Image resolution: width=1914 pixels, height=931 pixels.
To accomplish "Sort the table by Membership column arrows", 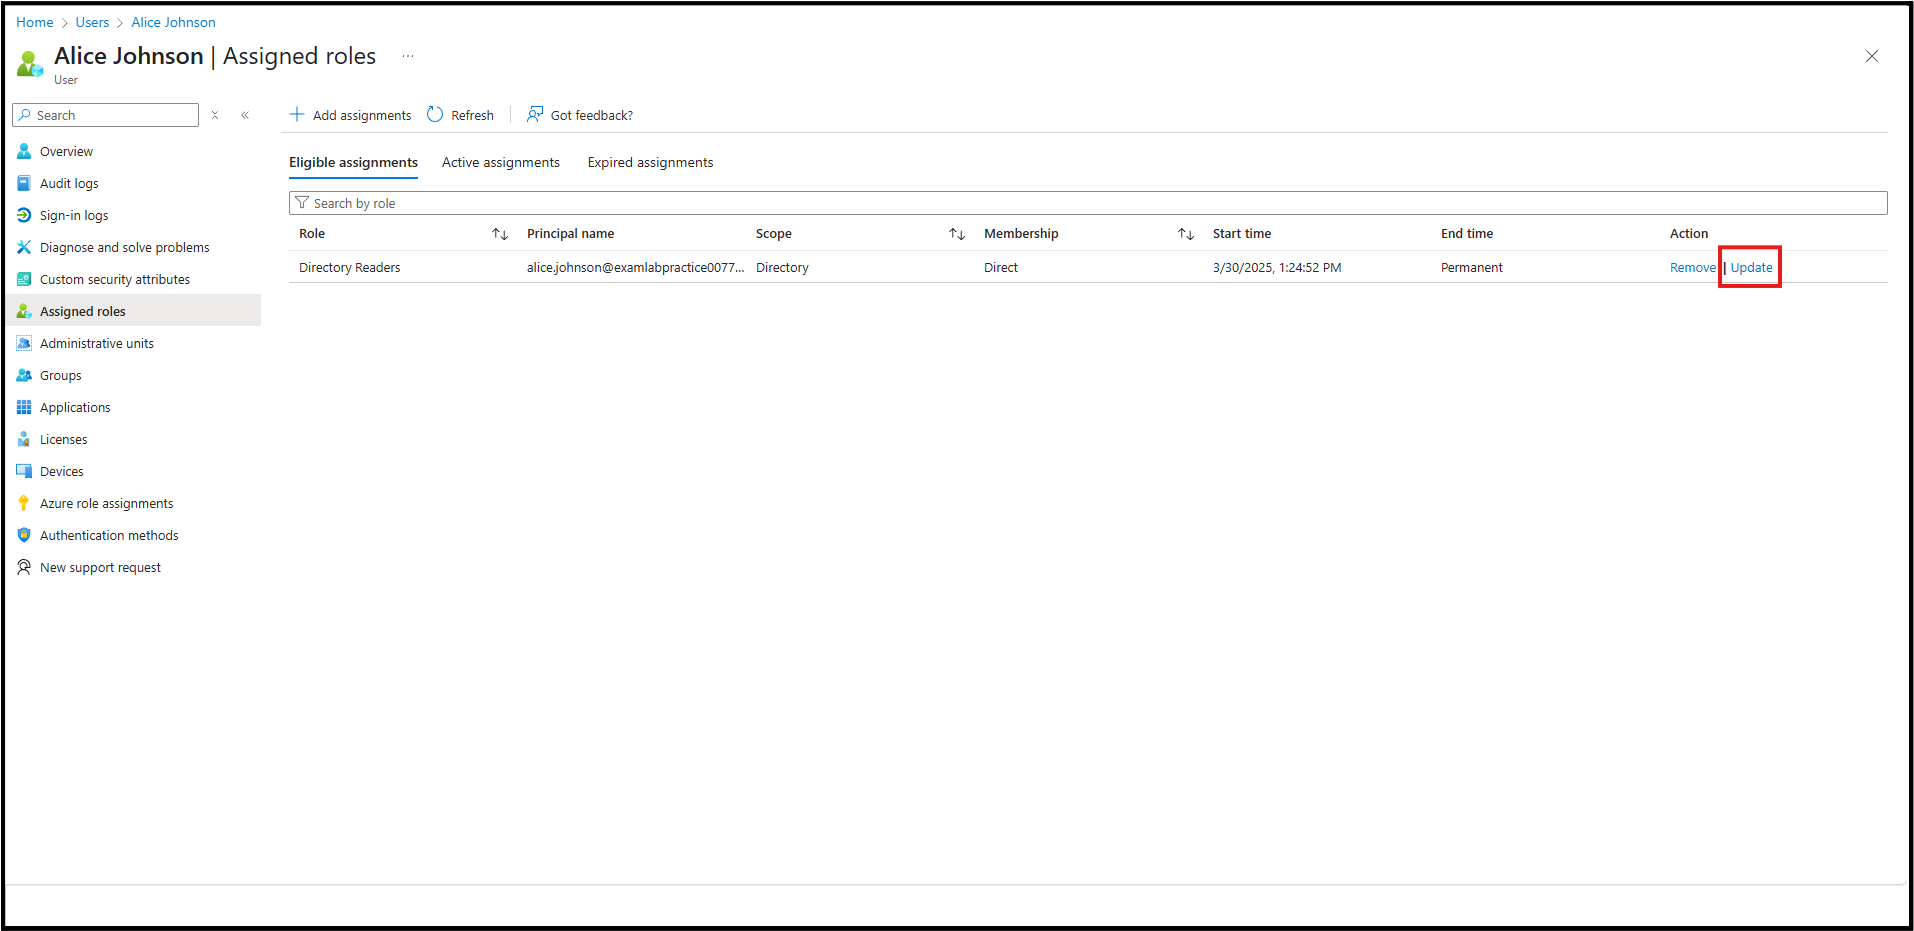I will (1186, 234).
